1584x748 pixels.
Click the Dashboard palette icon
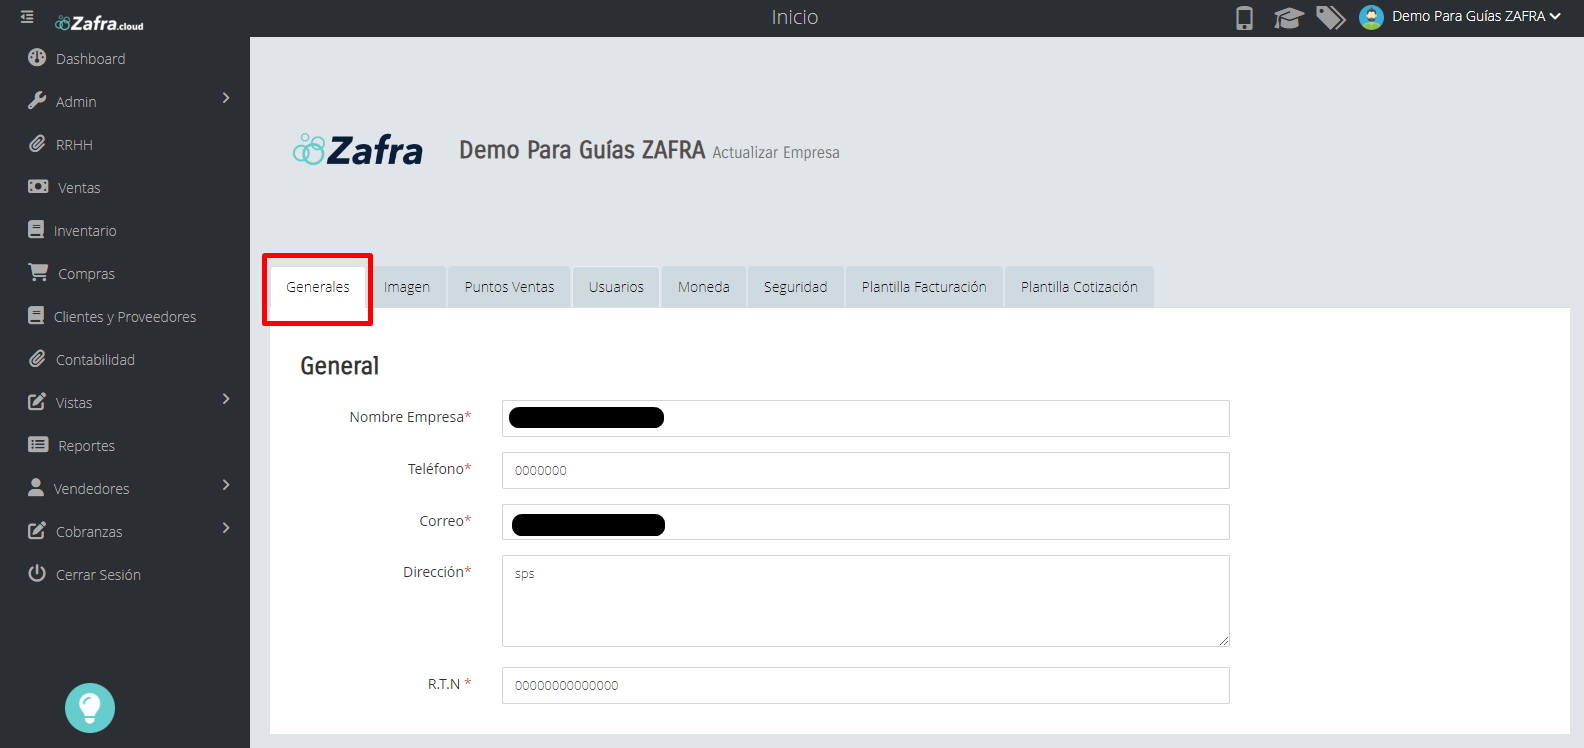[x=37, y=58]
